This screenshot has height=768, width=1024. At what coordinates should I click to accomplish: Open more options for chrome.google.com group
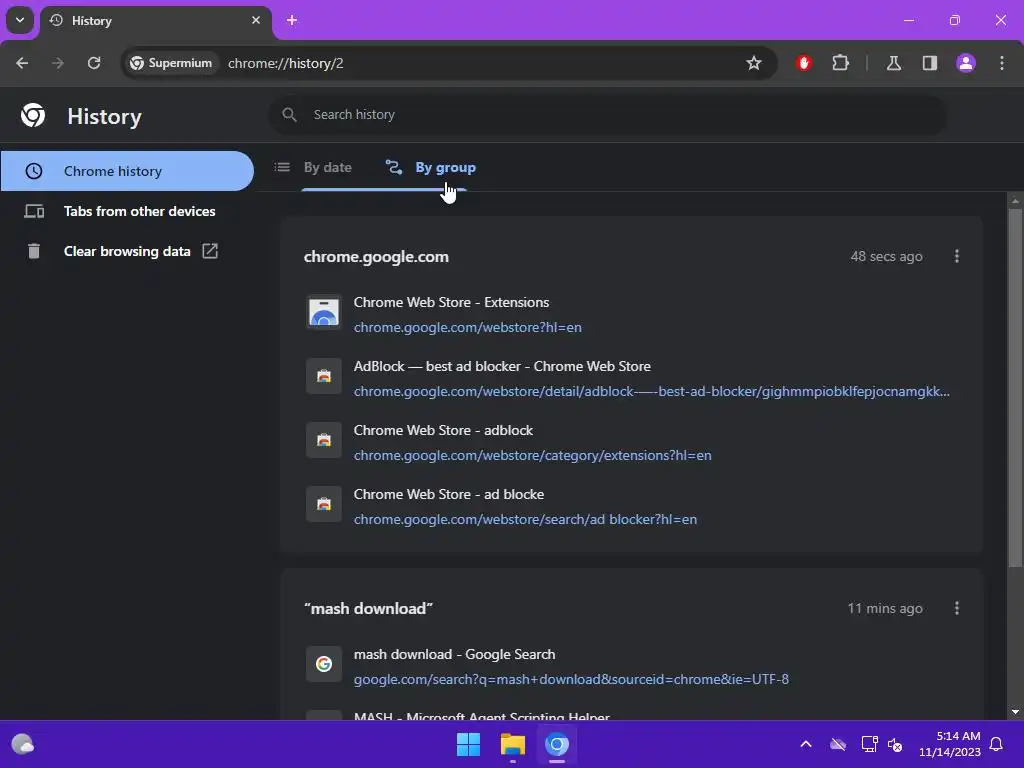[x=957, y=256]
